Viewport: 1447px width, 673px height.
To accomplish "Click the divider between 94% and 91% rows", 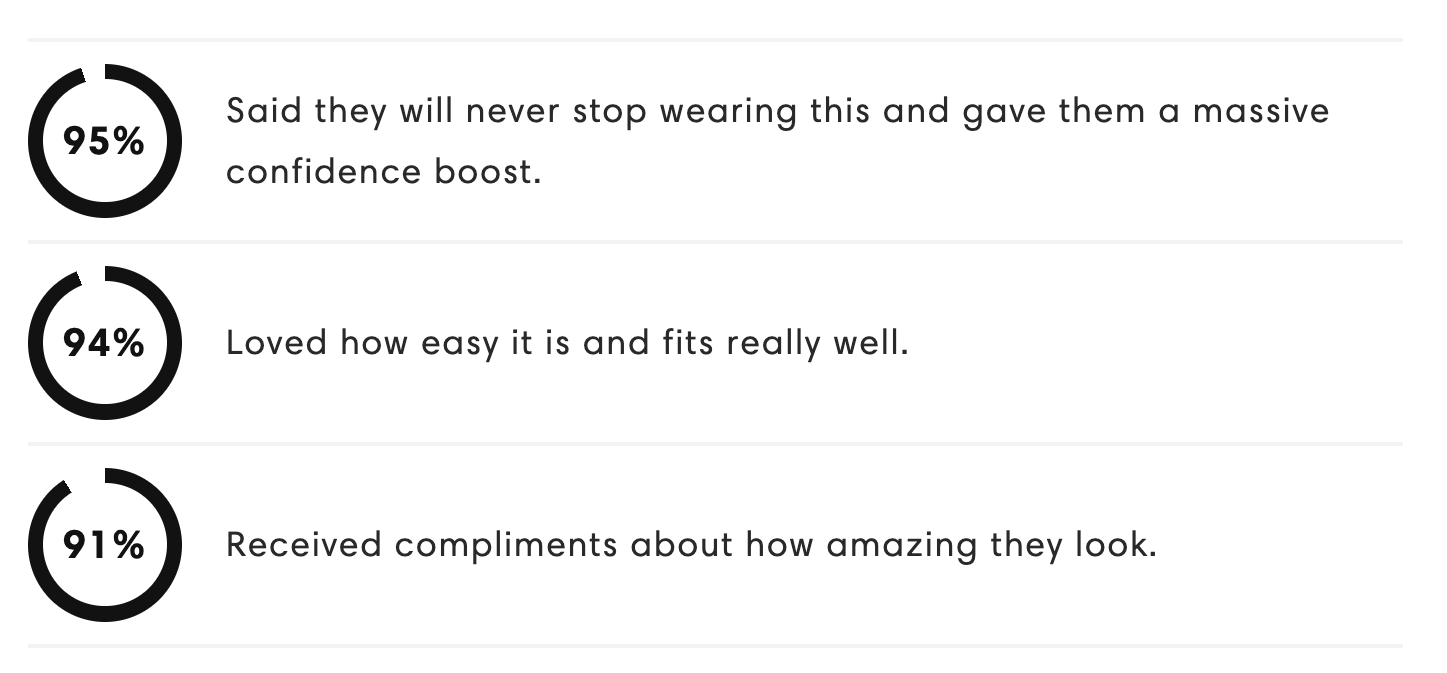I will tap(715, 444).
